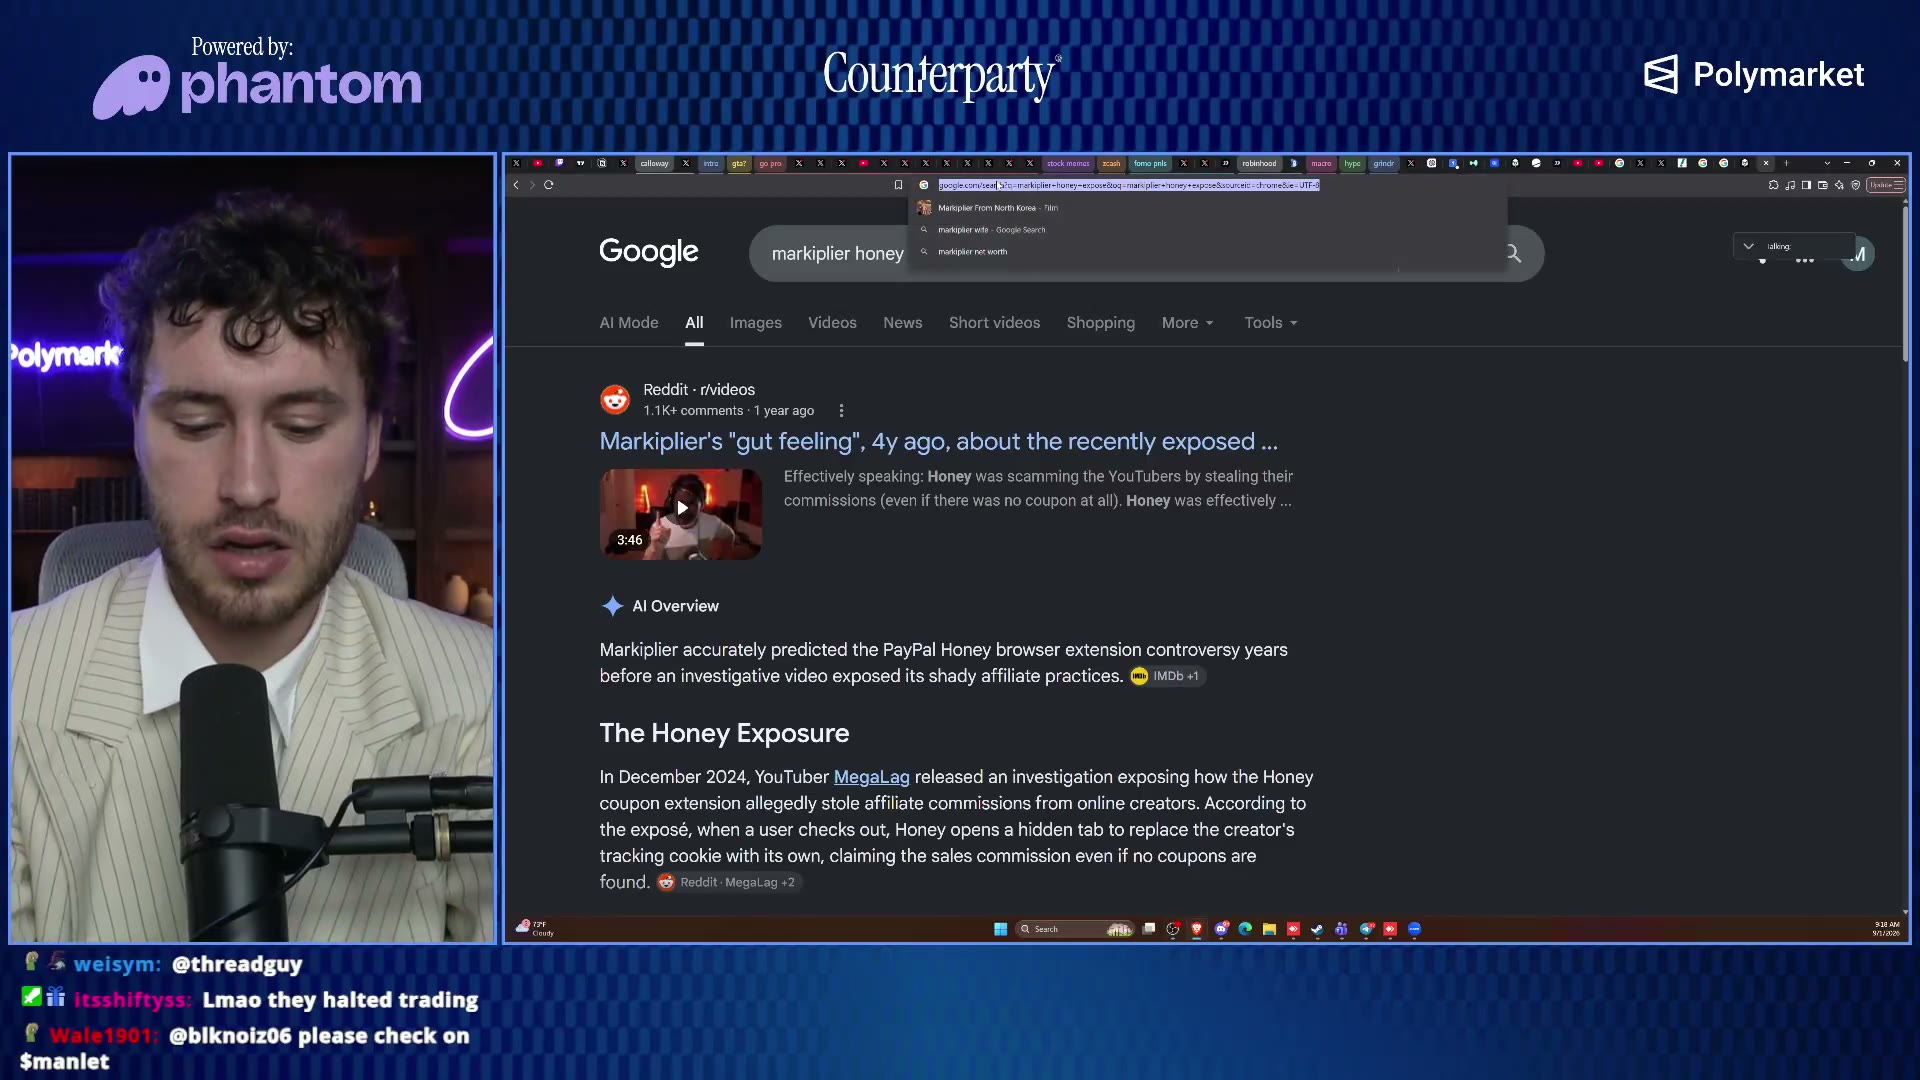1920x1080 pixels.
Task: Open the browser extensions puzzle icon
Action: point(1773,185)
